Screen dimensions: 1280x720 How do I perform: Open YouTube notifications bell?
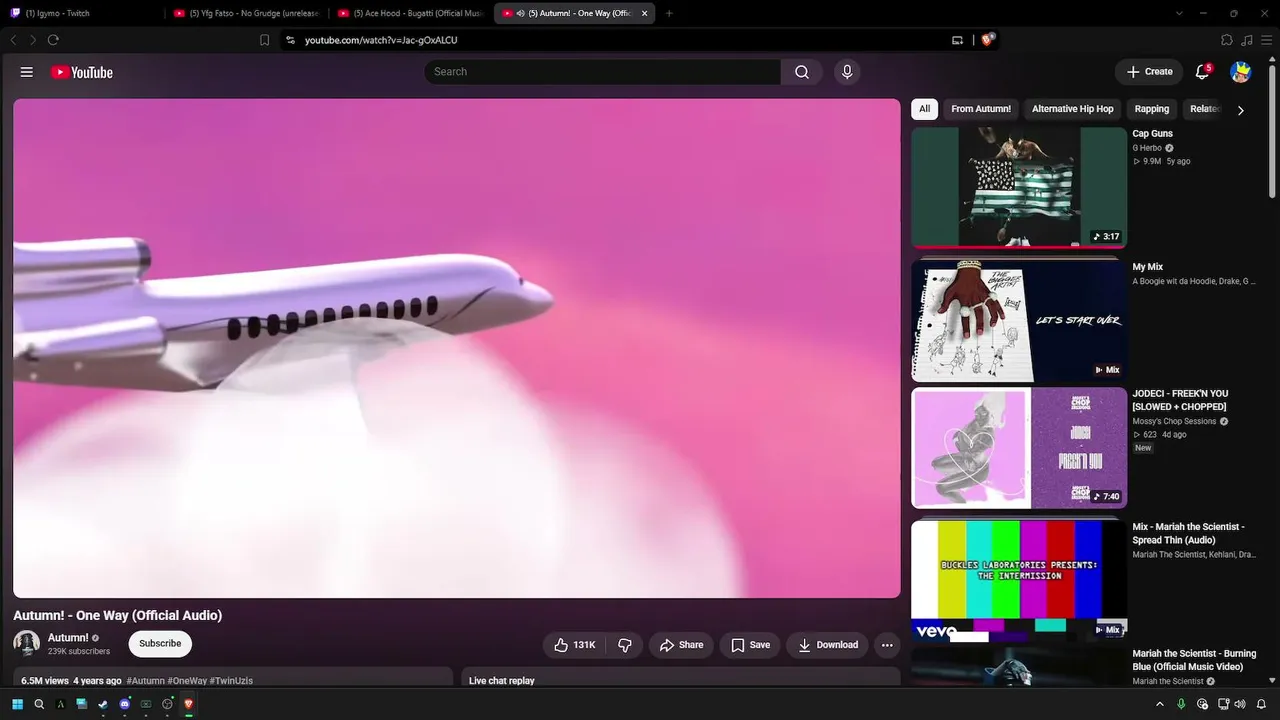[x=1203, y=72]
